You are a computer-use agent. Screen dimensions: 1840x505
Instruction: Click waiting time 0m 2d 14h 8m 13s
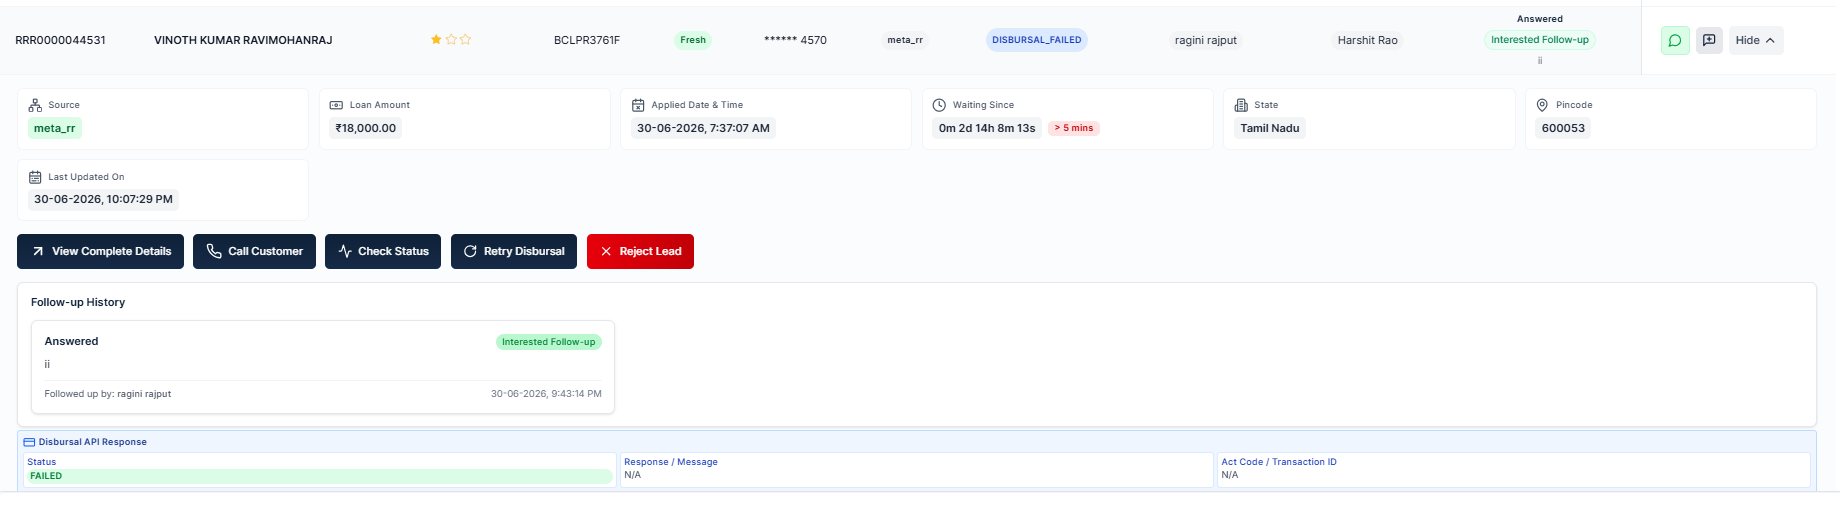click(987, 128)
